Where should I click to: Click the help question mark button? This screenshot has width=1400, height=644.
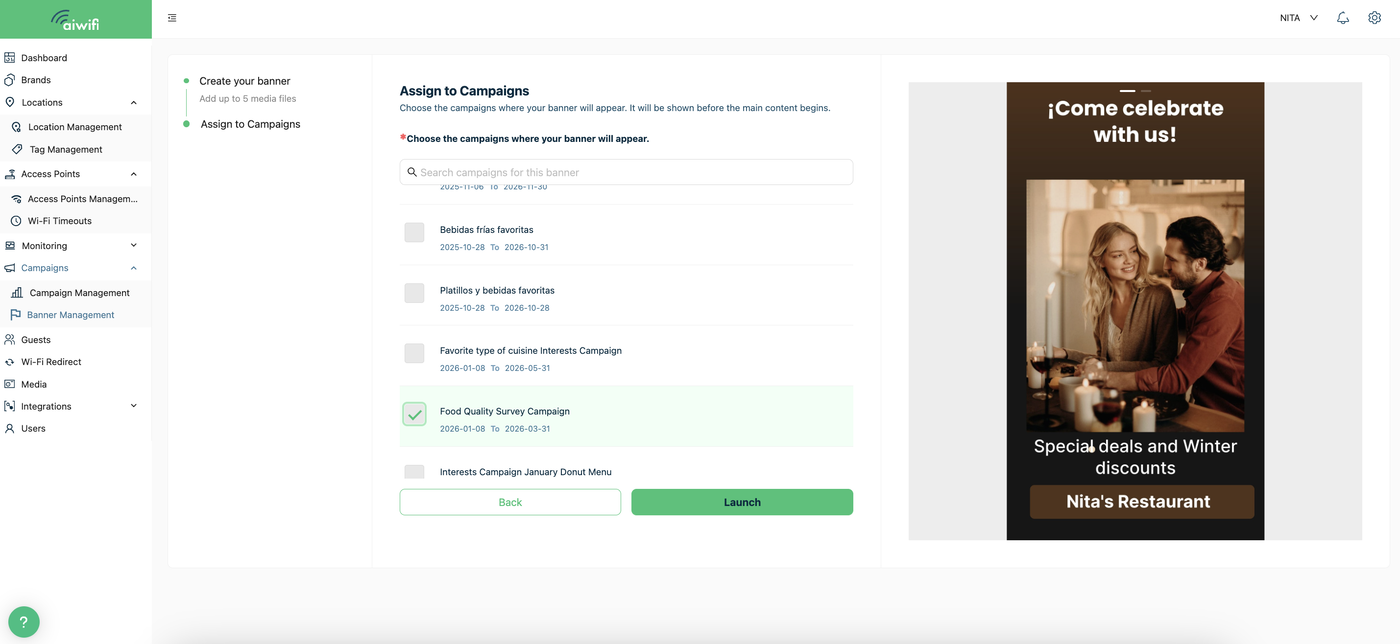pyautogui.click(x=24, y=622)
